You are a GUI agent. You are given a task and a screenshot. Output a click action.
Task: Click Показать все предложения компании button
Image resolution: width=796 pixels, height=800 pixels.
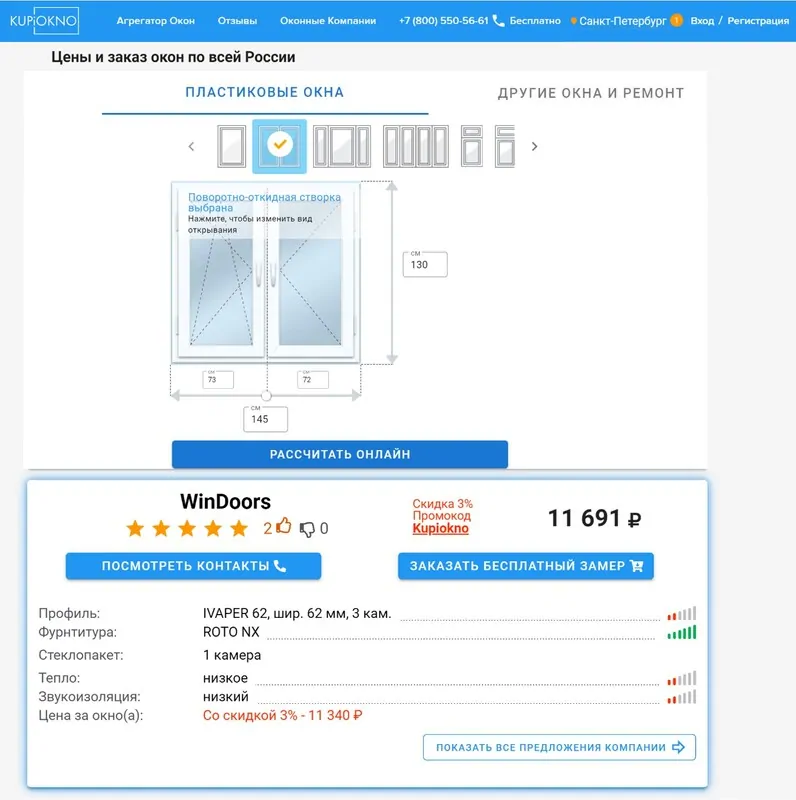(x=559, y=747)
